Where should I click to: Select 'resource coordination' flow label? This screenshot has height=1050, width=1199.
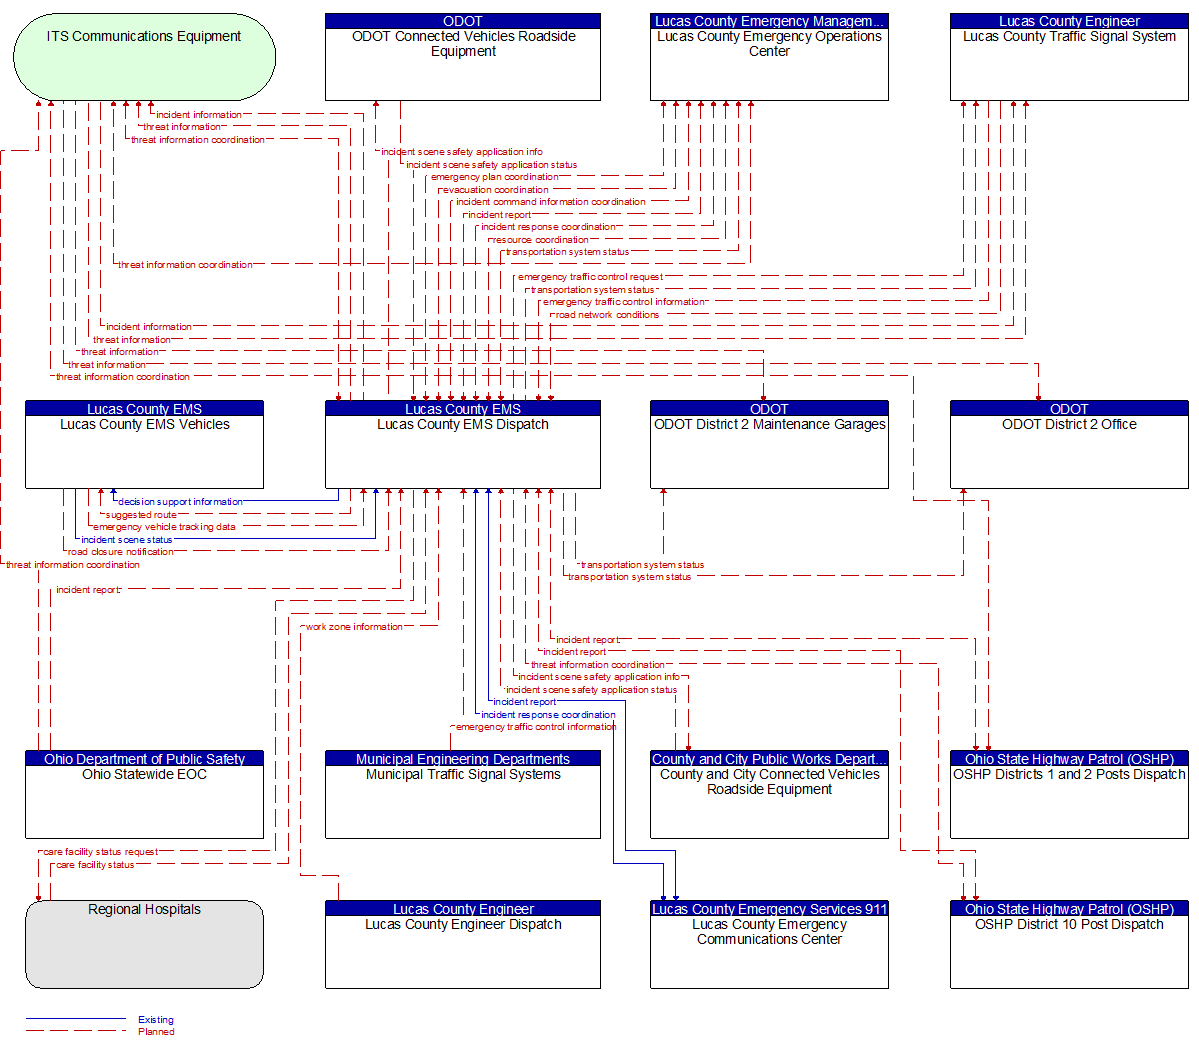540,240
